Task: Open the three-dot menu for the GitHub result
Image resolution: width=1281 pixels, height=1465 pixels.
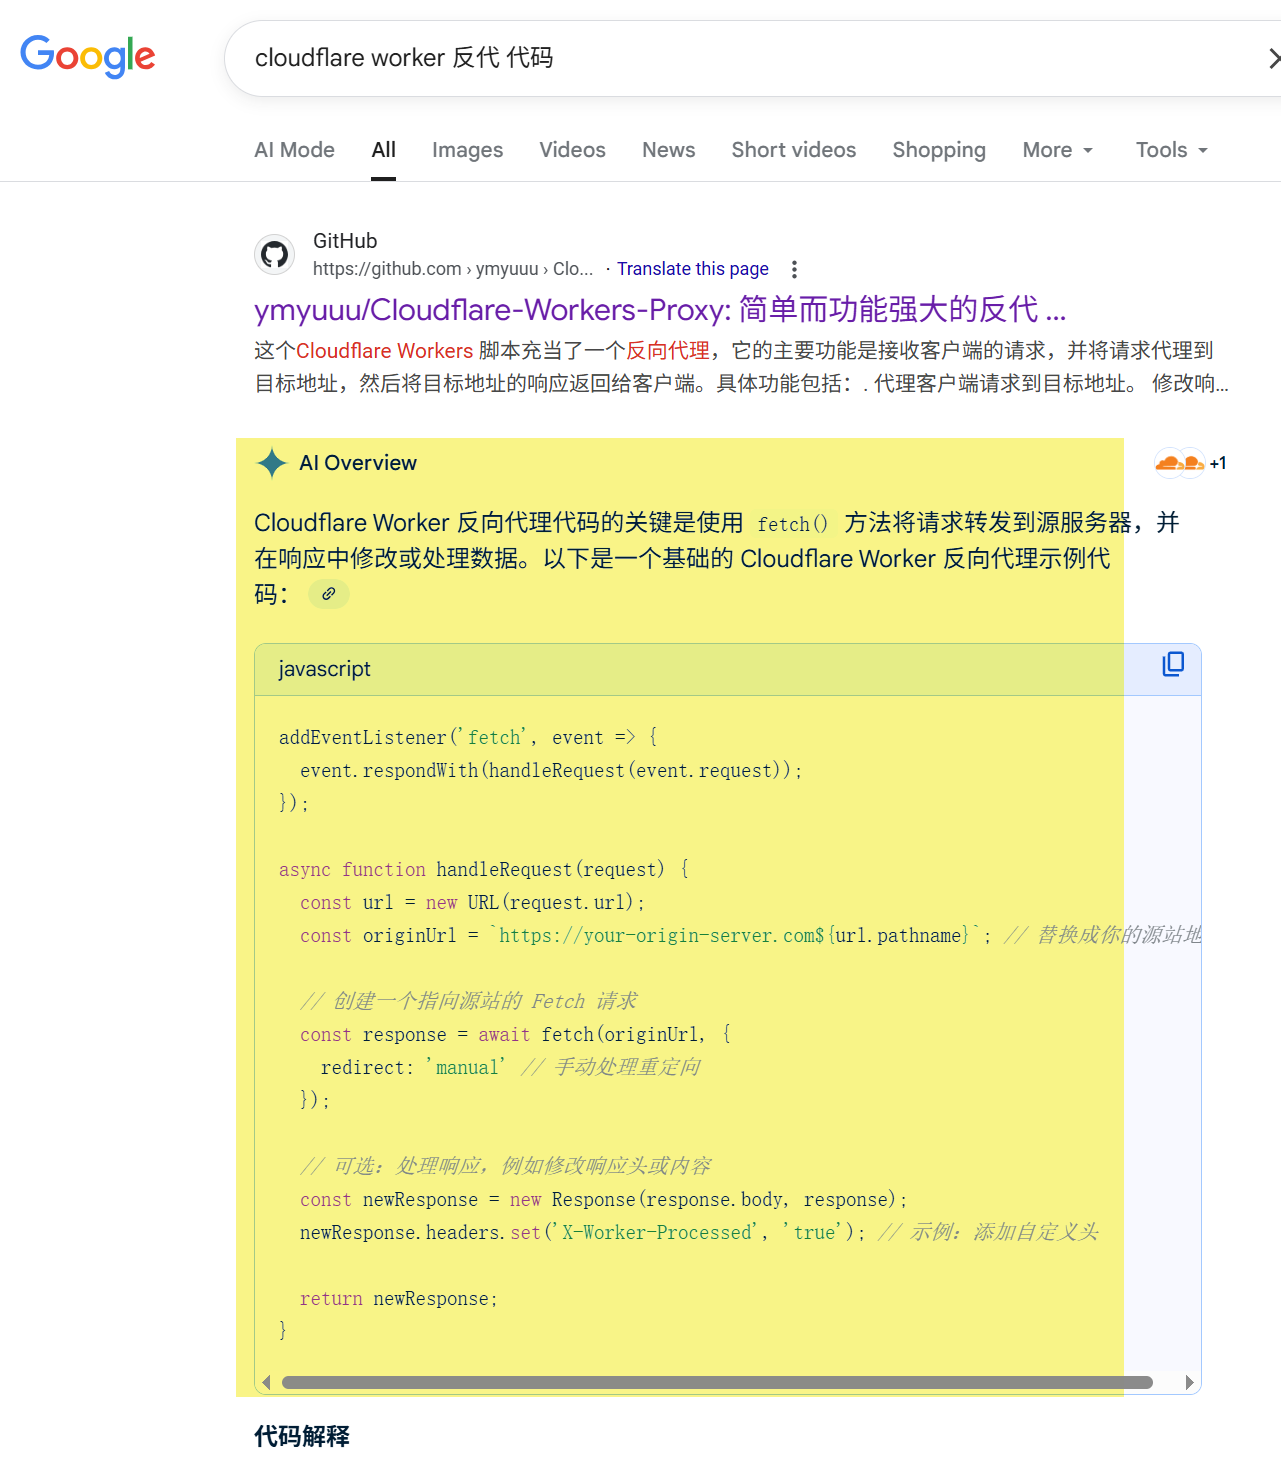Action: click(794, 269)
